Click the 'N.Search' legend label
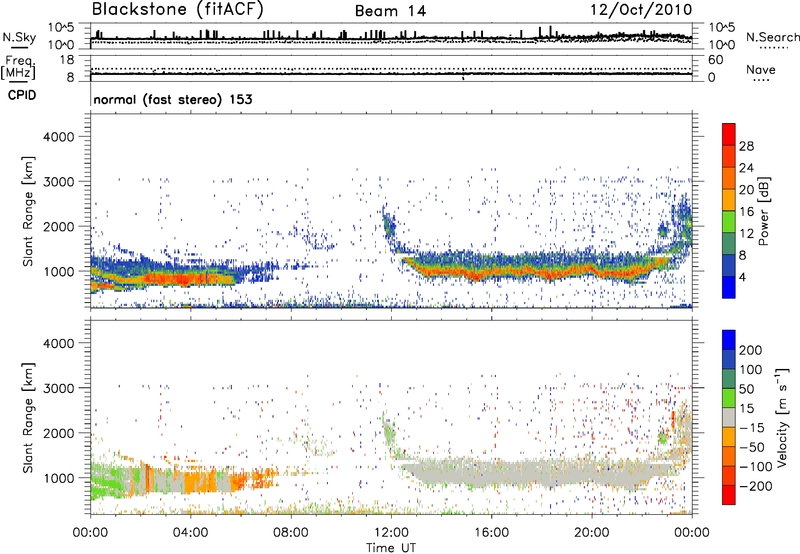The width and height of the screenshot is (800, 554). [772, 37]
